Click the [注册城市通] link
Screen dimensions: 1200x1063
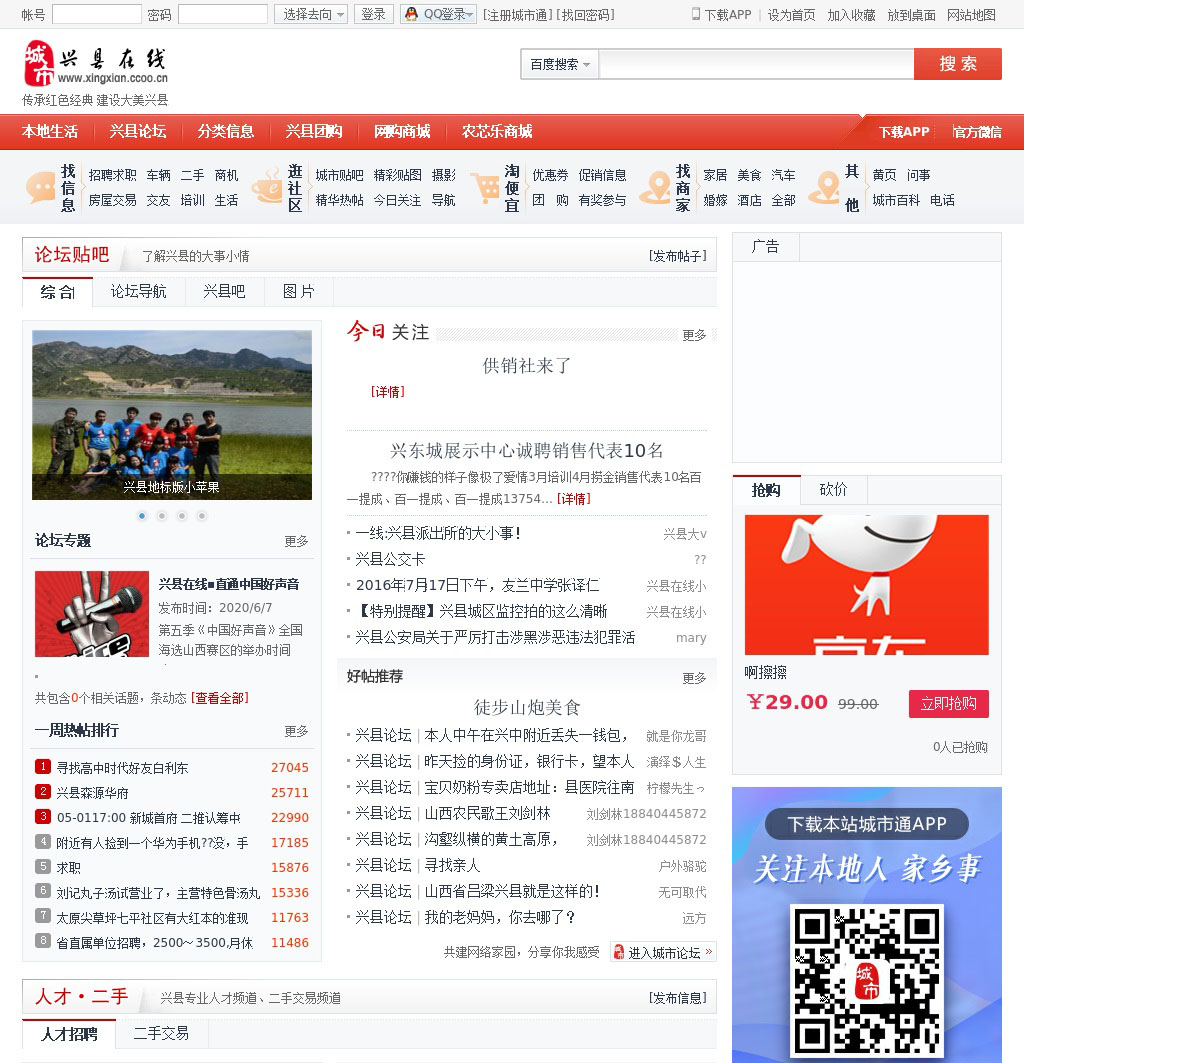(x=517, y=15)
